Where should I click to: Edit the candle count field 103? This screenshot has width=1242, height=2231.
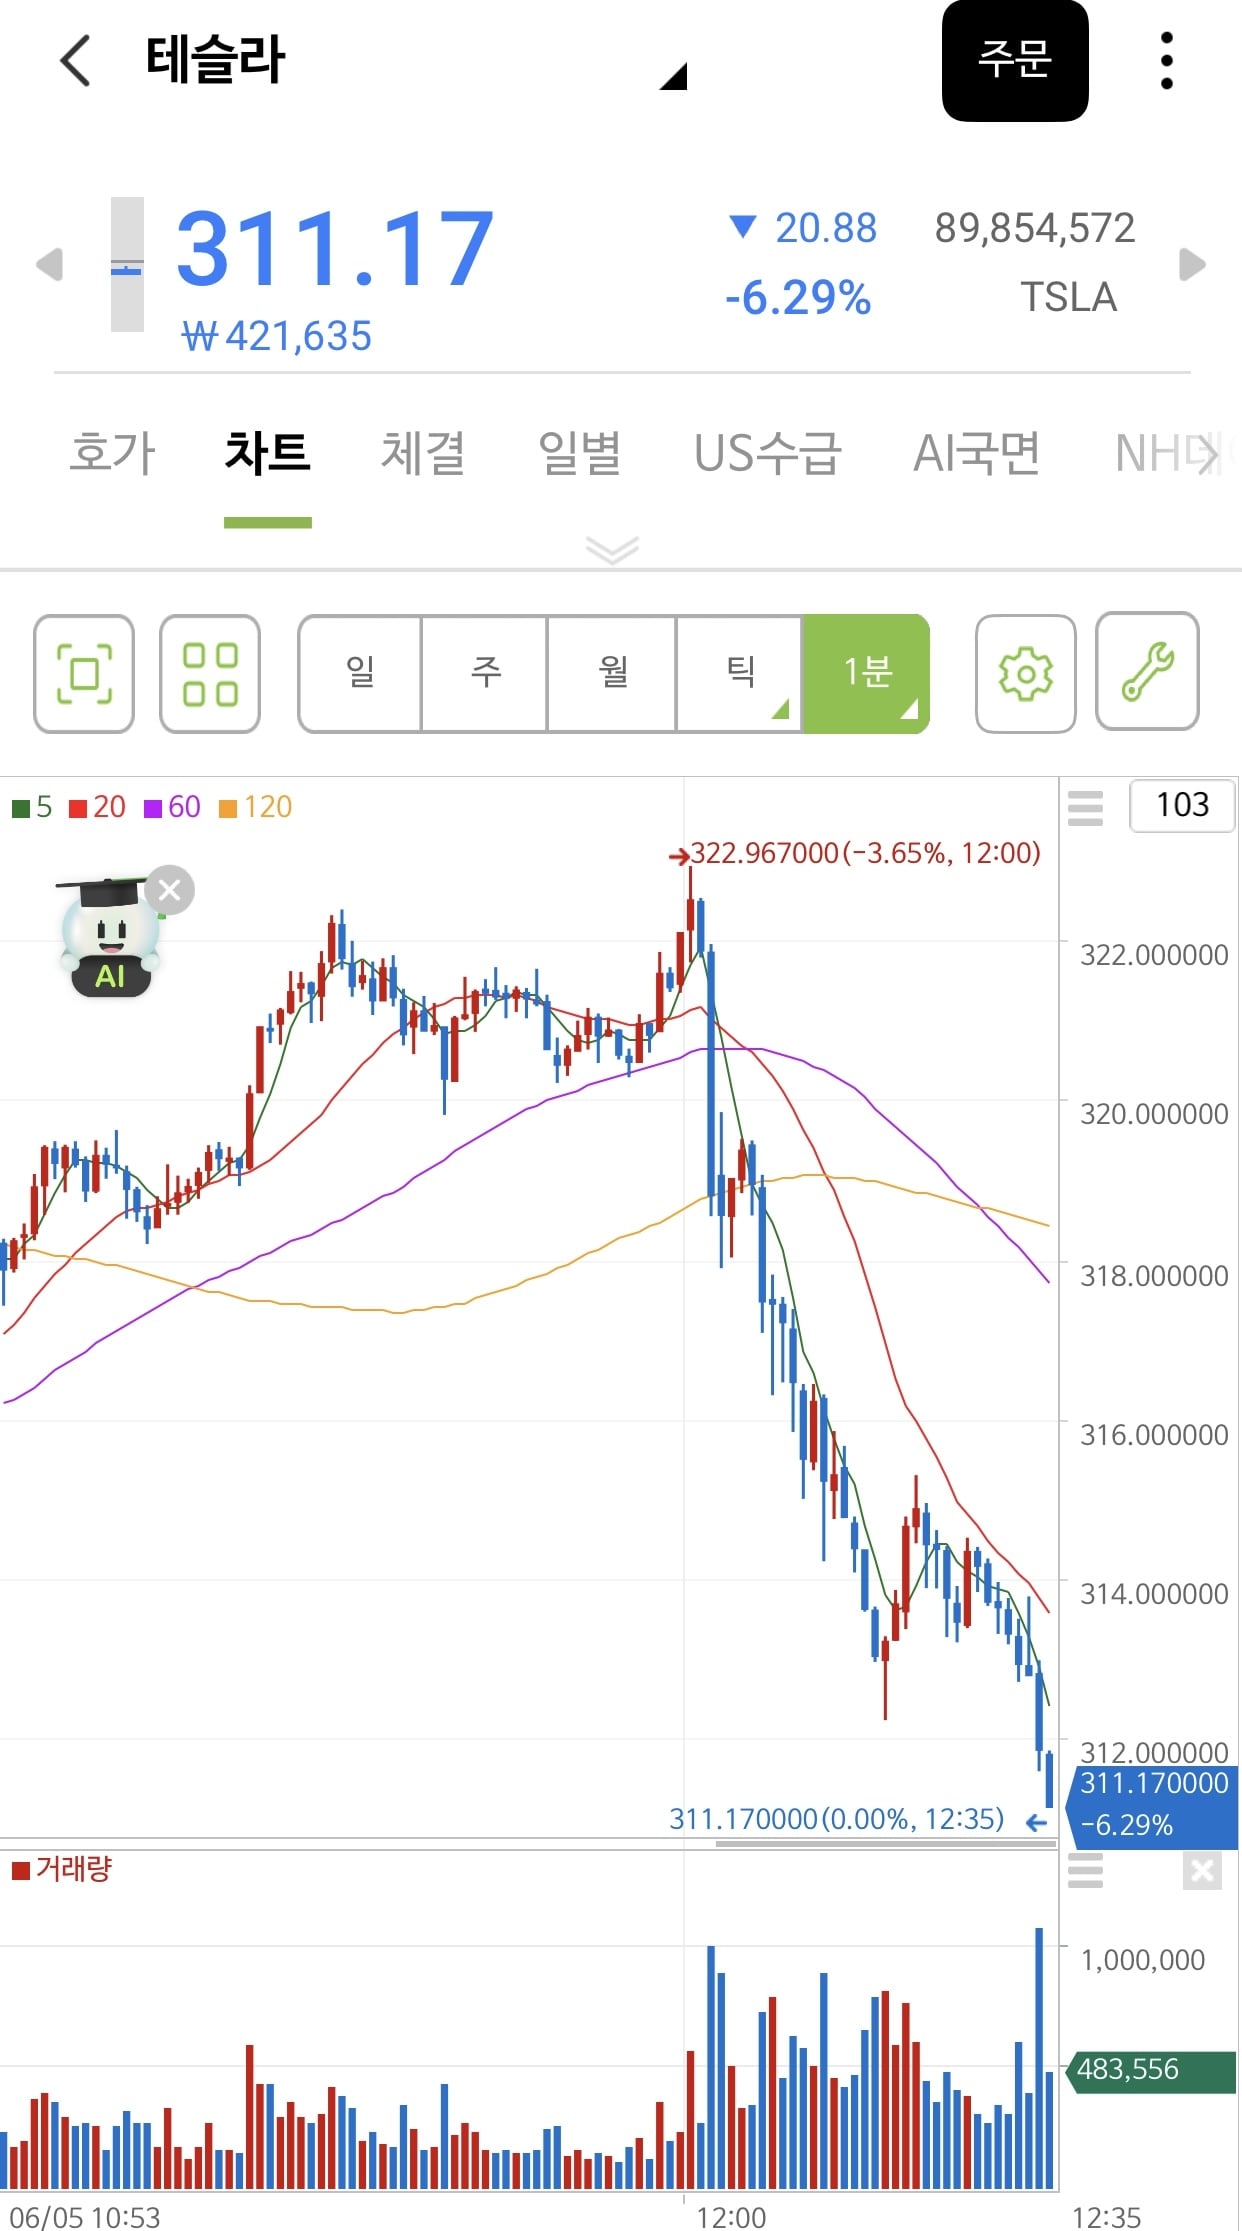click(x=1182, y=805)
